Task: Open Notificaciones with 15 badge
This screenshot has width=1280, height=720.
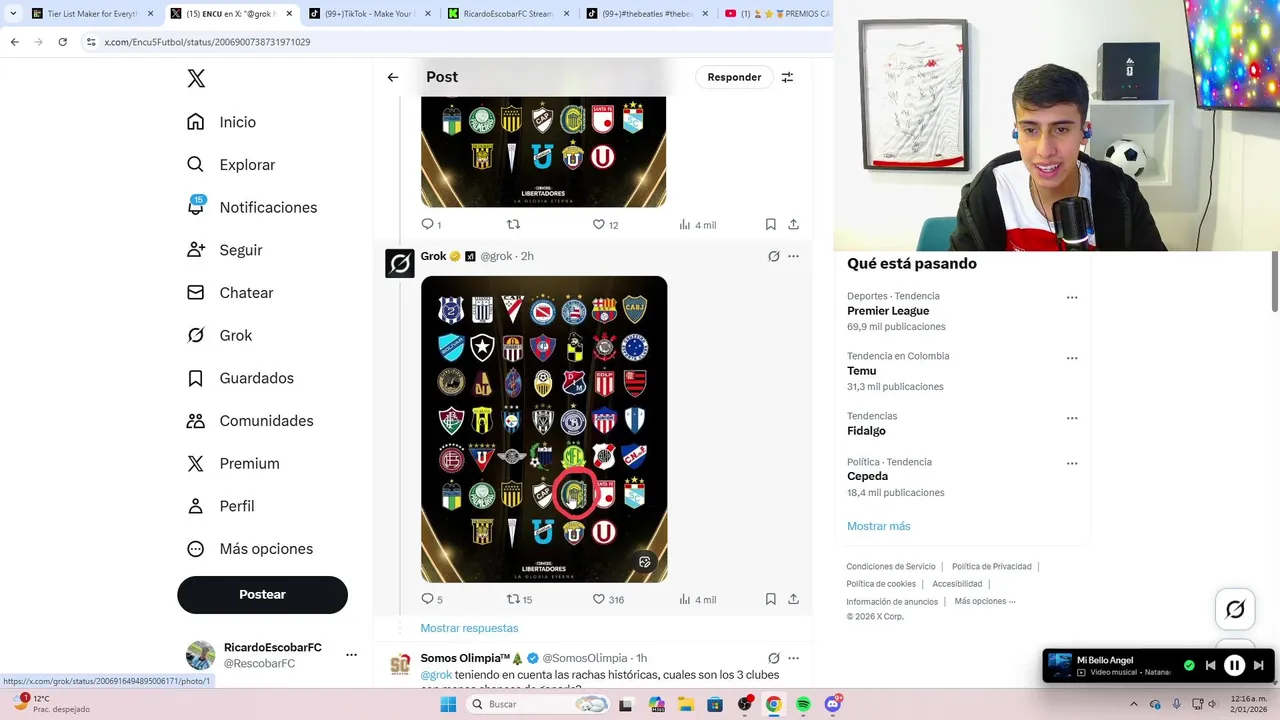Action: (x=252, y=207)
